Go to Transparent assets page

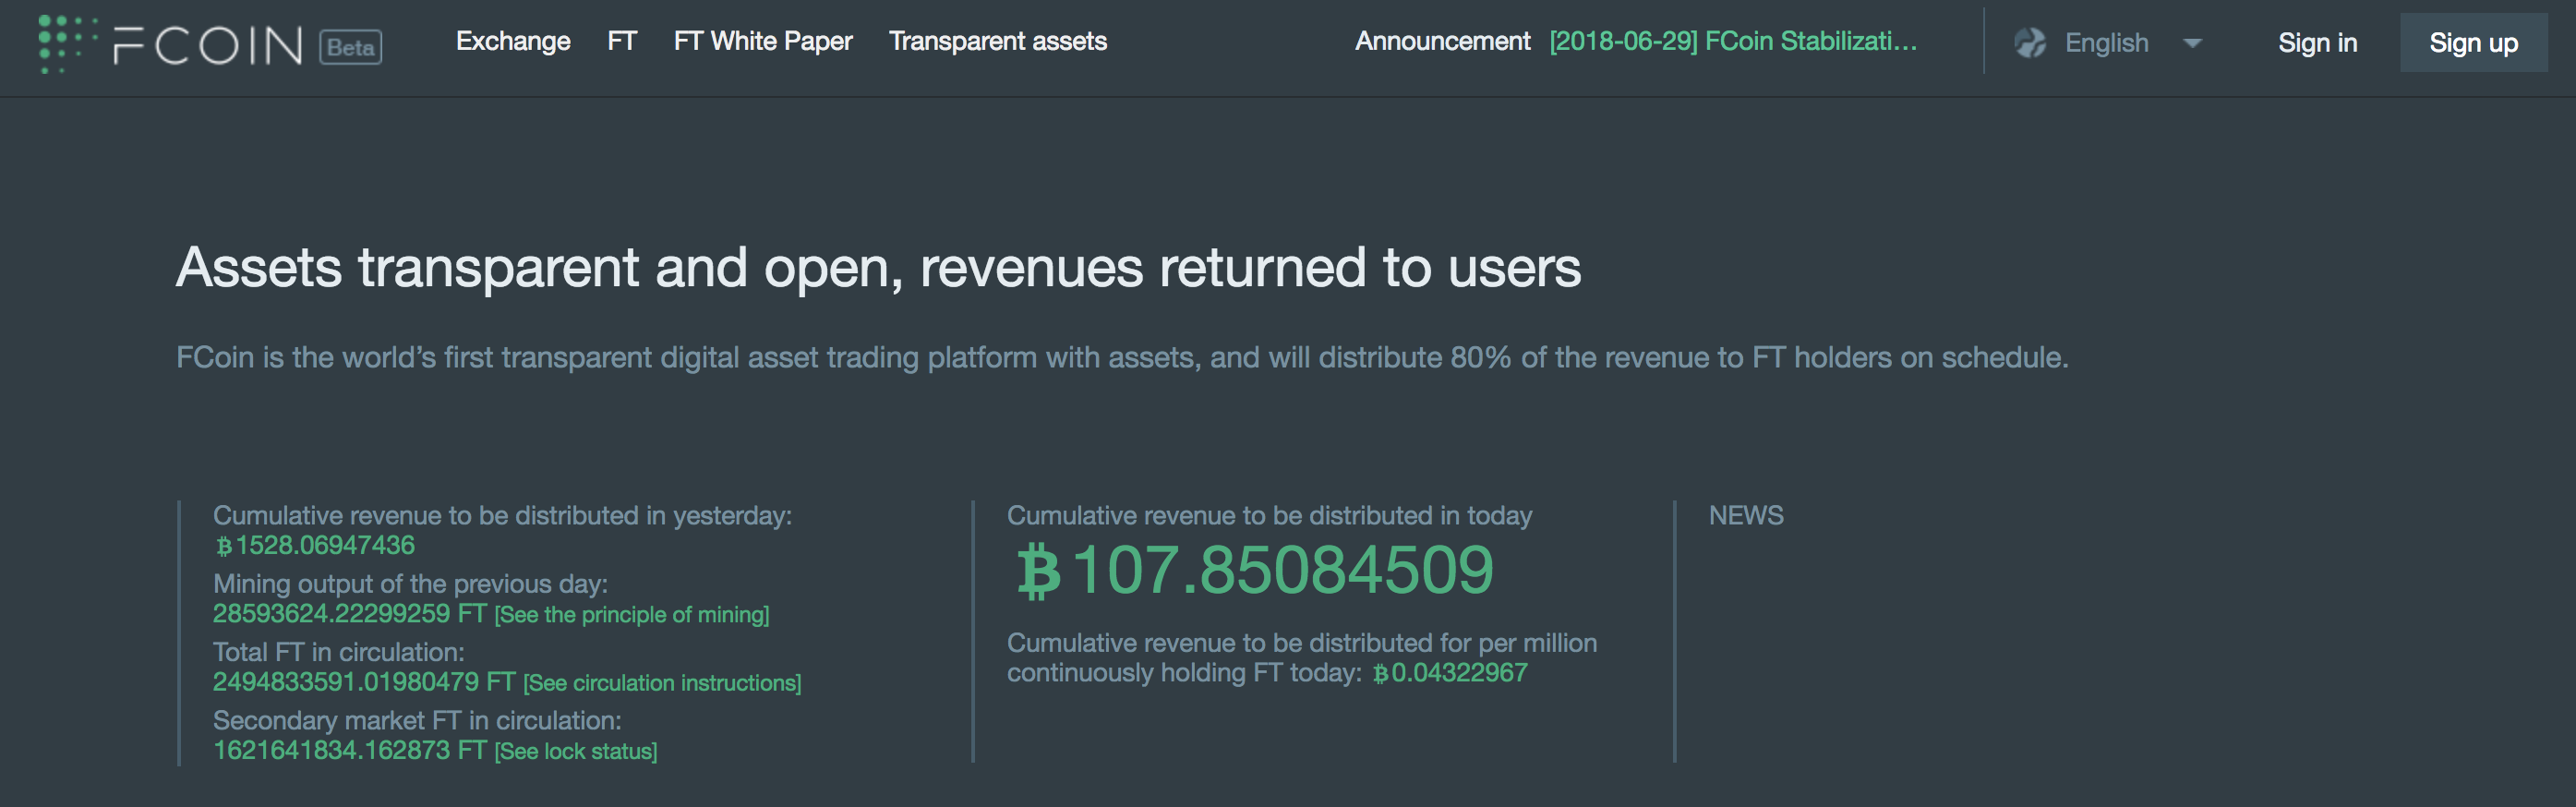(x=998, y=41)
